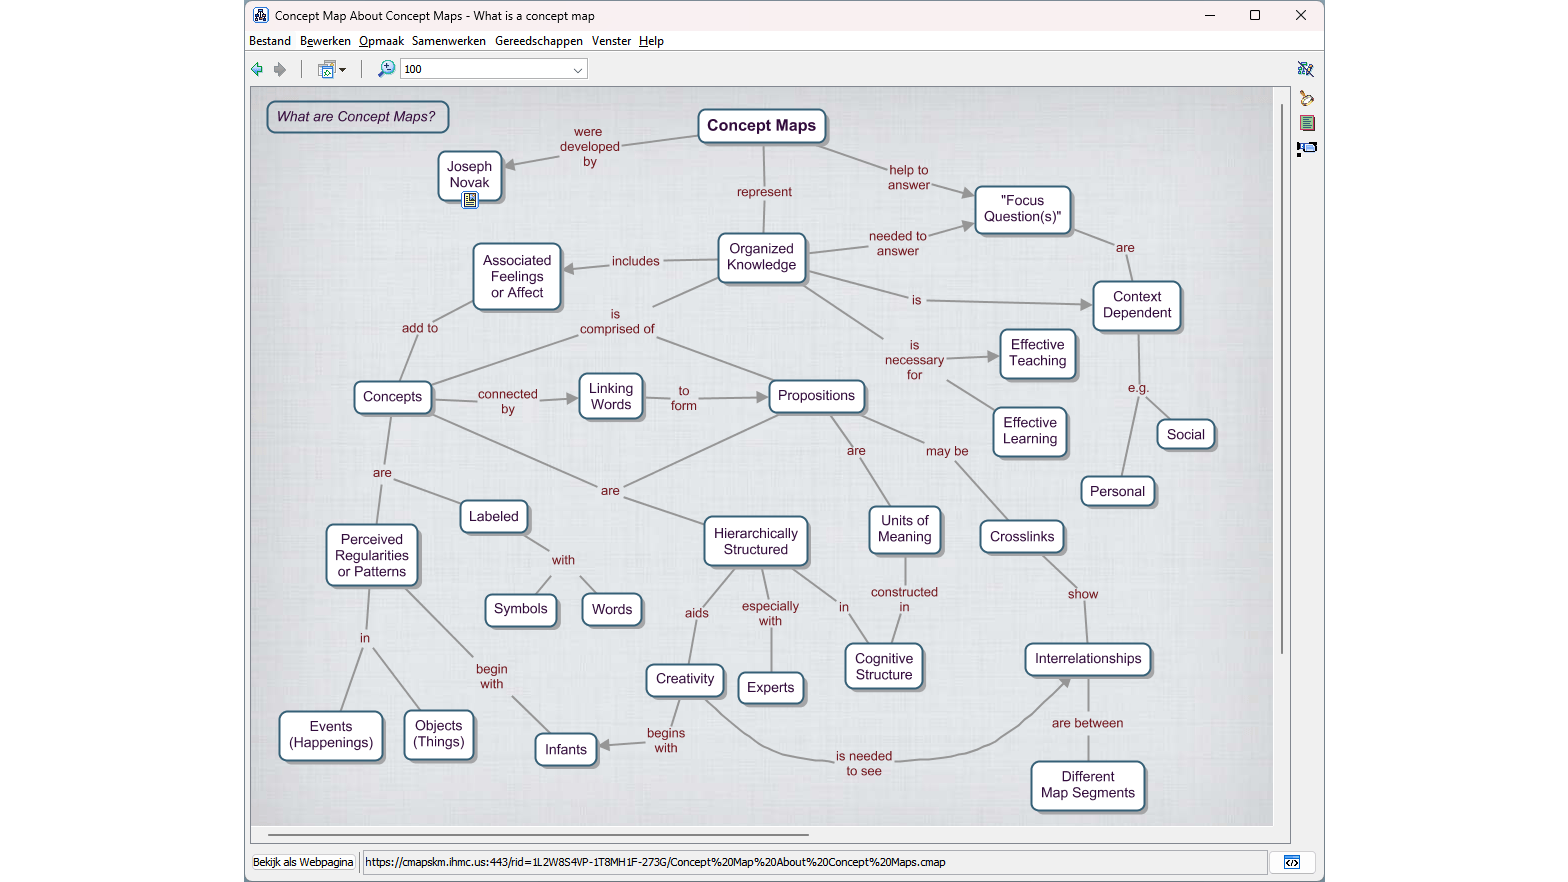Click the embed code icon in status bar

[1292, 862]
